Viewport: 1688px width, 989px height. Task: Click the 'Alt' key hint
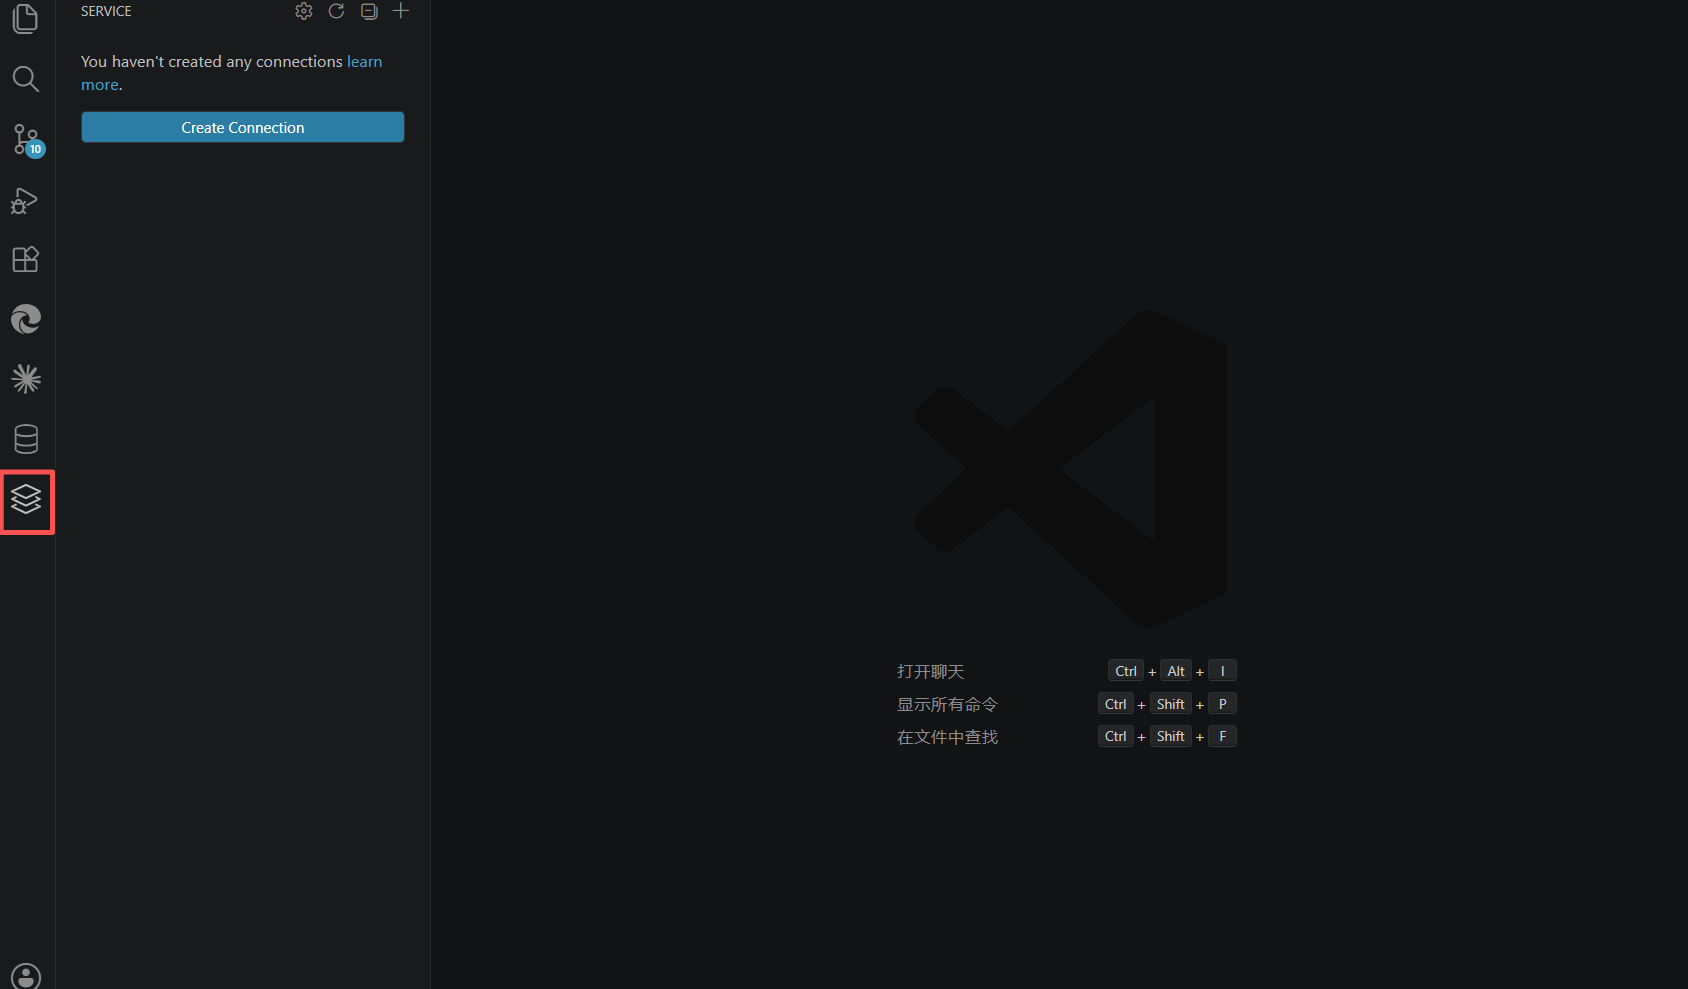tap(1176, 671)
